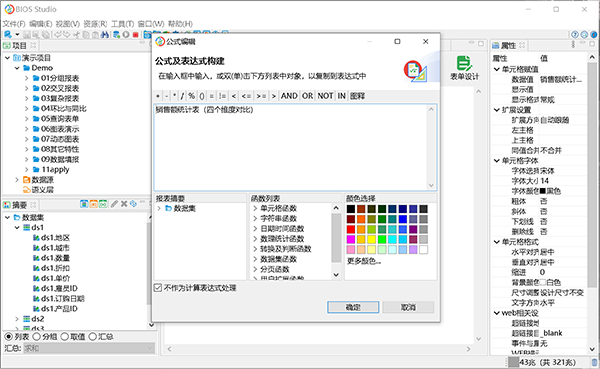Click the 数据值 property value cell
600x369 pixels.
pos(562,79)
